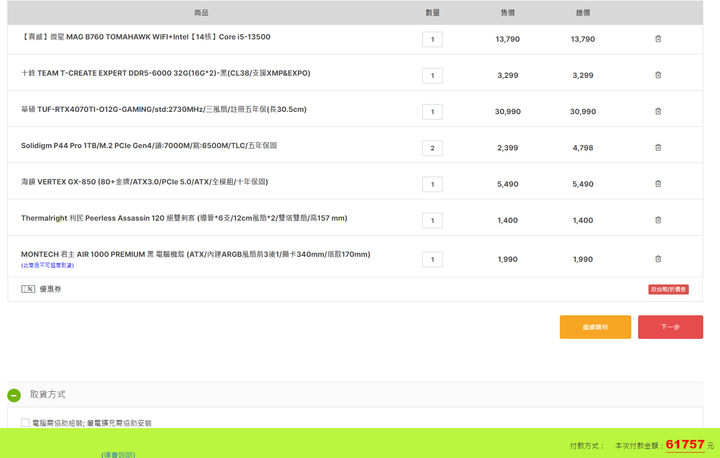Open MAG B760 TOMAHAWK WIFI product name
The width and height of the screenshot is (720, 458).
[146, 37]
